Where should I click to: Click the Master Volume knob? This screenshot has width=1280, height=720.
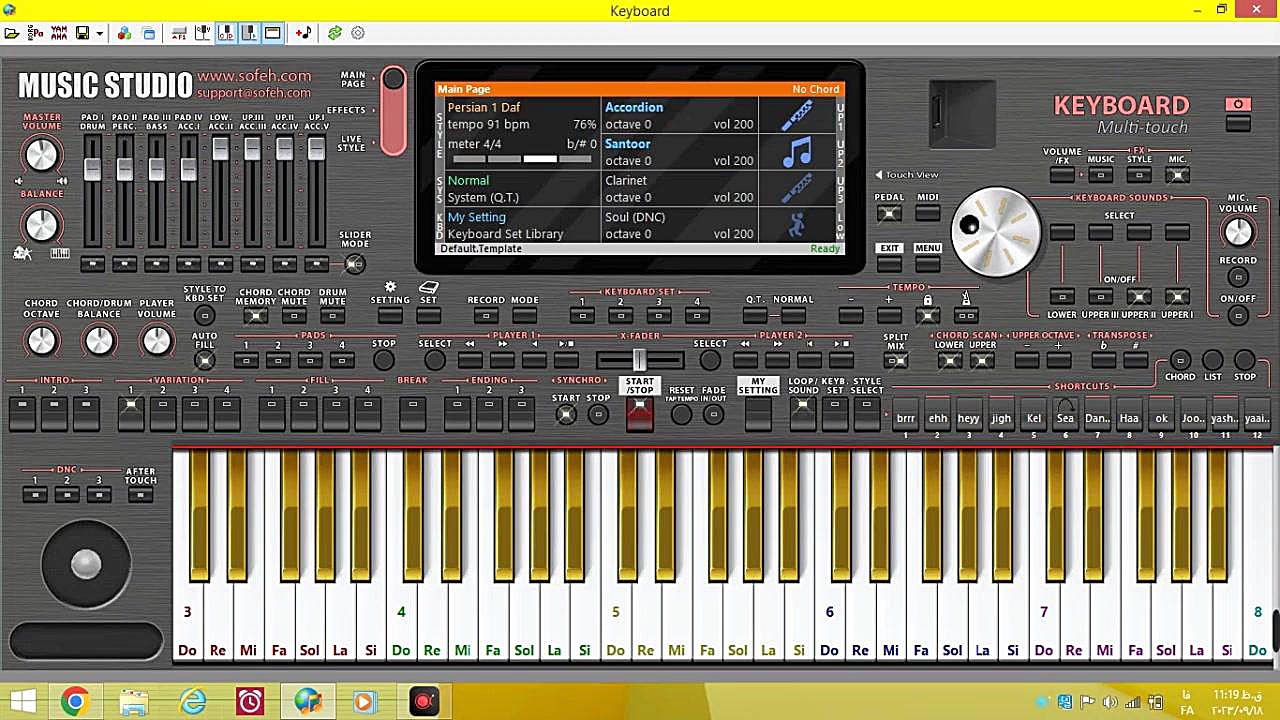41,155
